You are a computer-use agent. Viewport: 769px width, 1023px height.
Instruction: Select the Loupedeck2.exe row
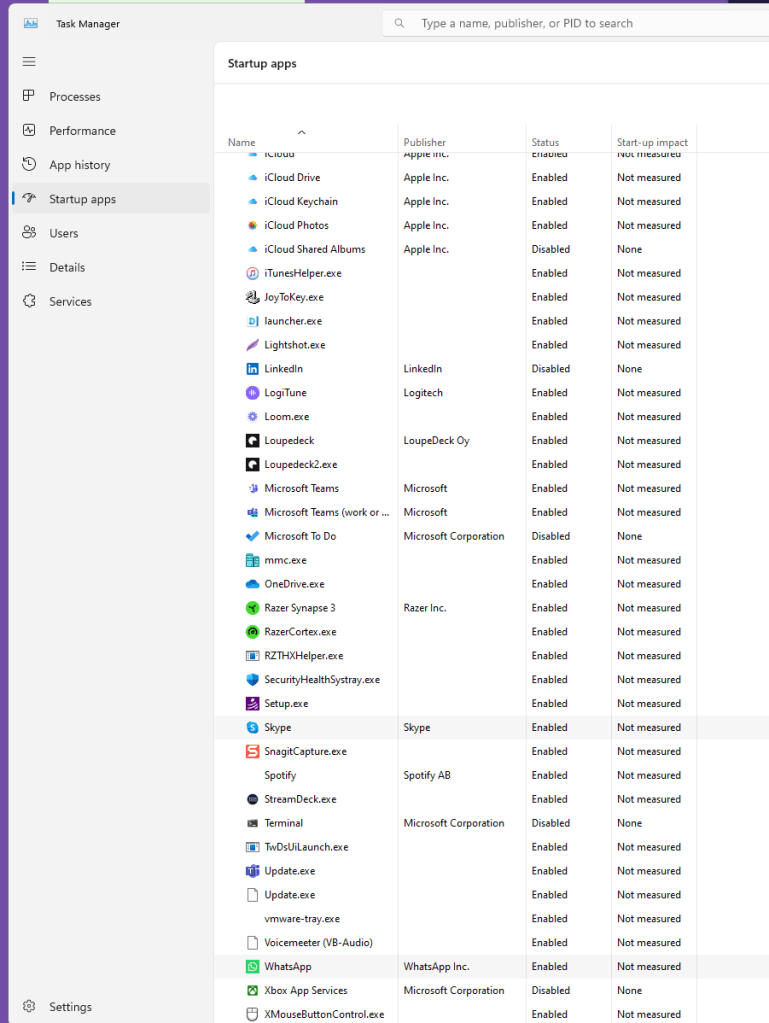491,465
